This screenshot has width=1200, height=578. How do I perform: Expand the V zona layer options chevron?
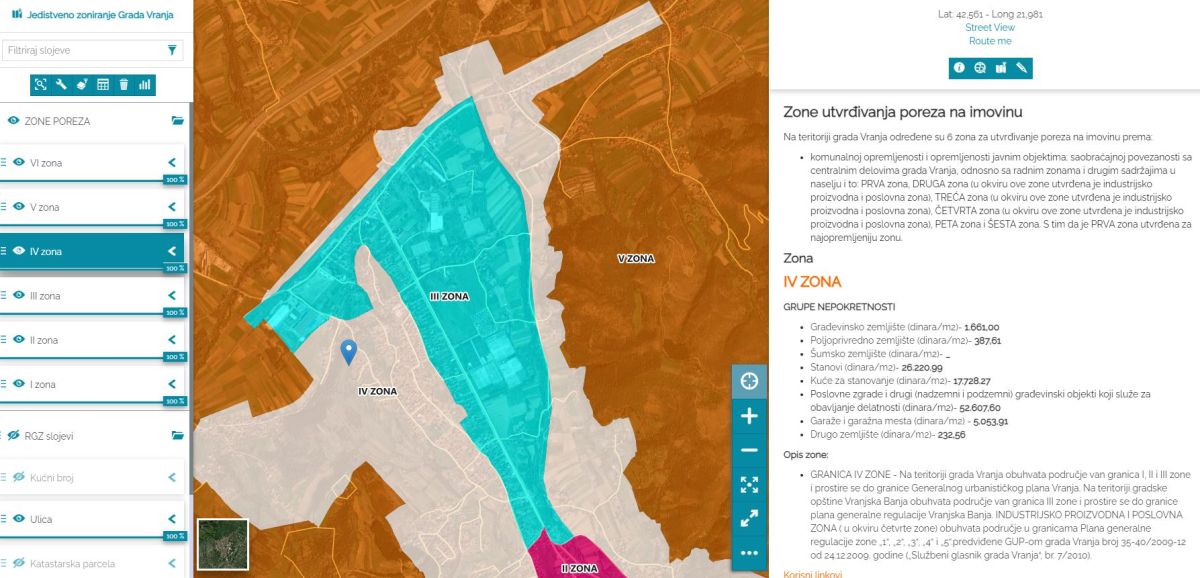171,208
